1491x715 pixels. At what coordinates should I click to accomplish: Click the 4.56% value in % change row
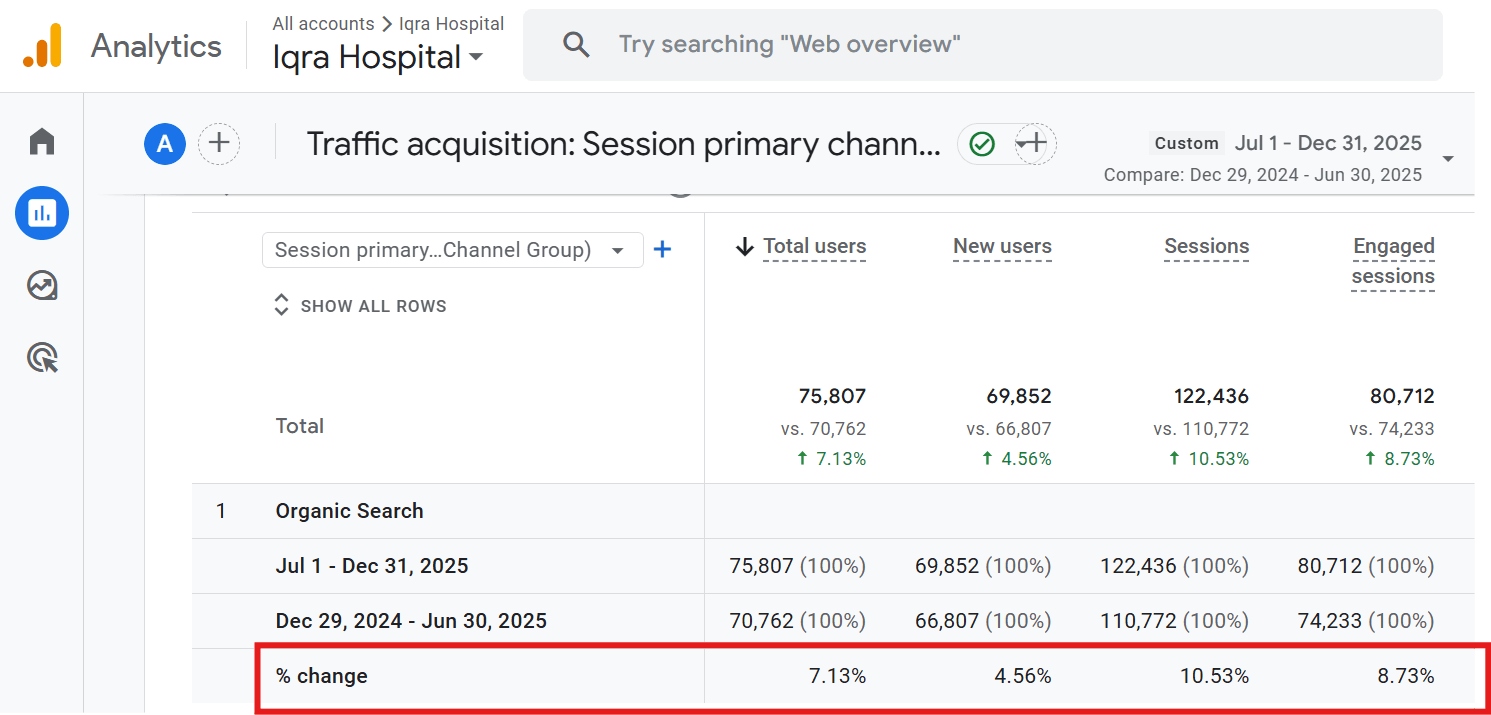point(1022,676)
